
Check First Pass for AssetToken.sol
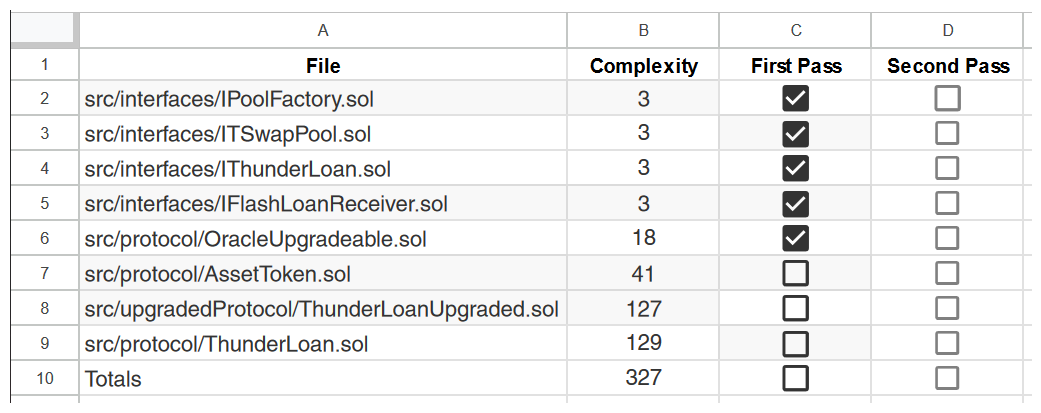[796, 273]
